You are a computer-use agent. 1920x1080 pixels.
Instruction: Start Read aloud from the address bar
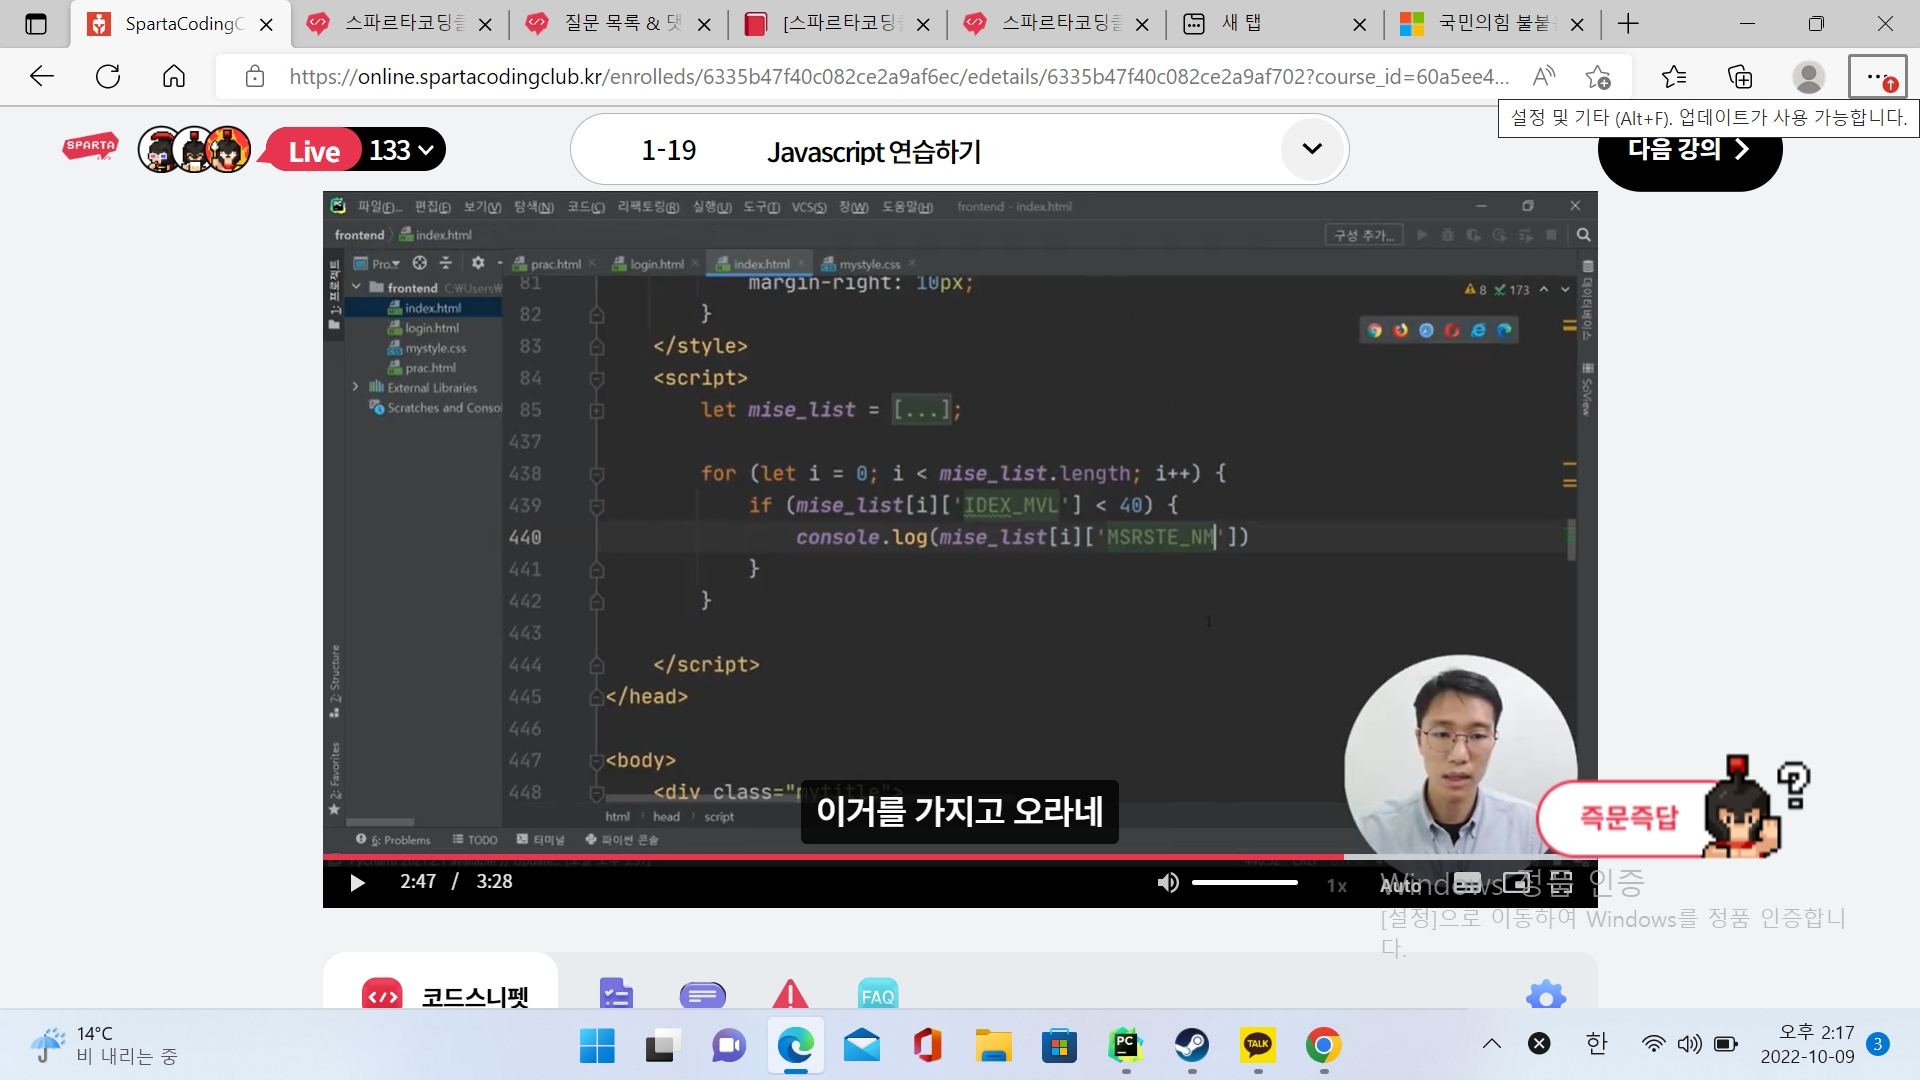pyautogui.click(x=1544, y=76)
